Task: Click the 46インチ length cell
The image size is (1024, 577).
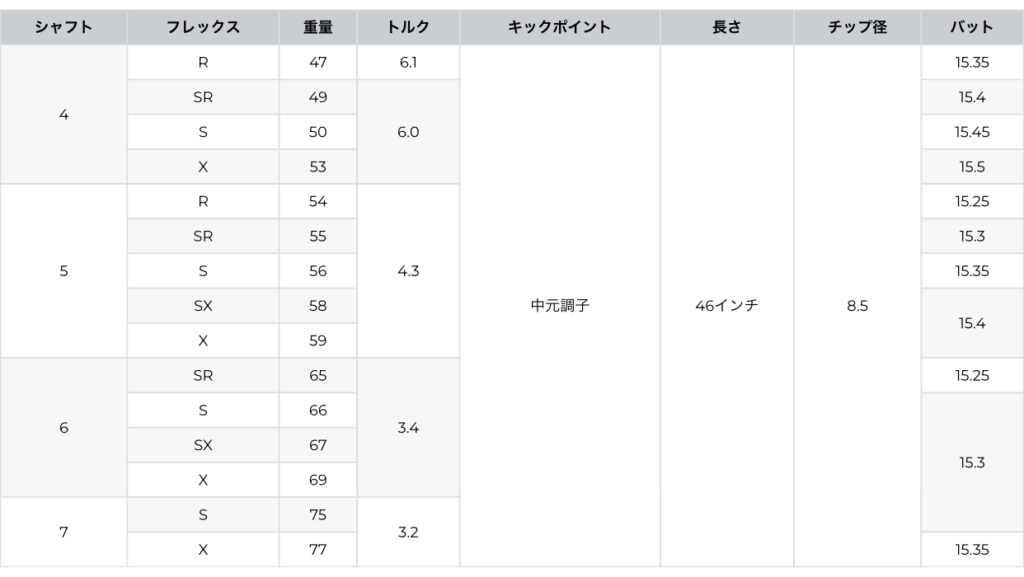Action: coord(726,306)
